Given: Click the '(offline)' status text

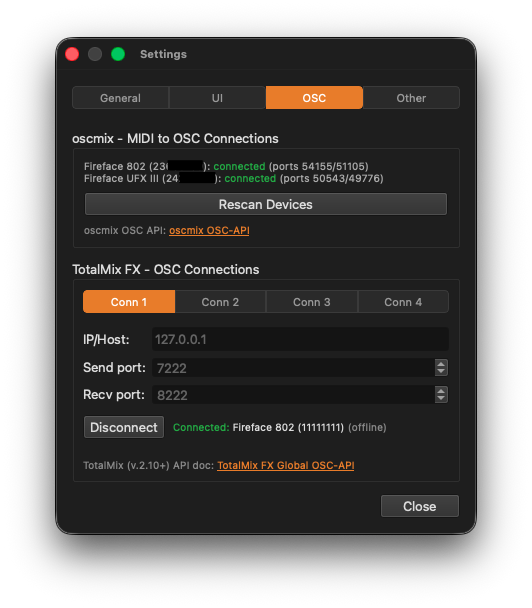Looking at the screenshot, I should (x=367, y=427).
